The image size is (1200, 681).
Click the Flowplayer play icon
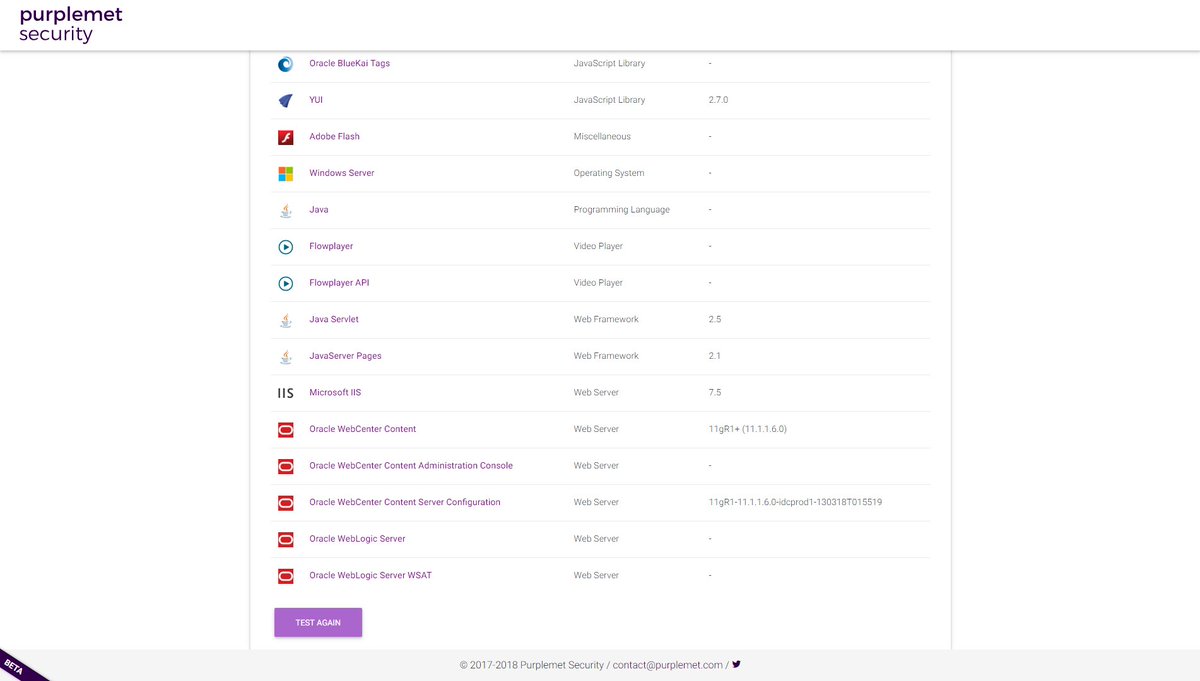tap(285, 246)
